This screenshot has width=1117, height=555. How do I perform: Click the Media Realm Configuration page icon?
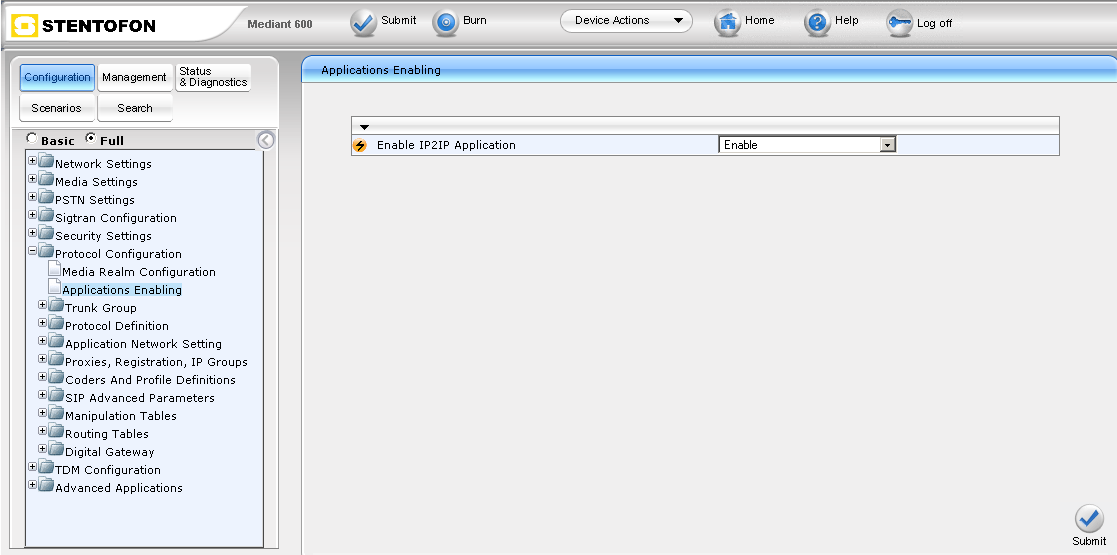point(54,269)
